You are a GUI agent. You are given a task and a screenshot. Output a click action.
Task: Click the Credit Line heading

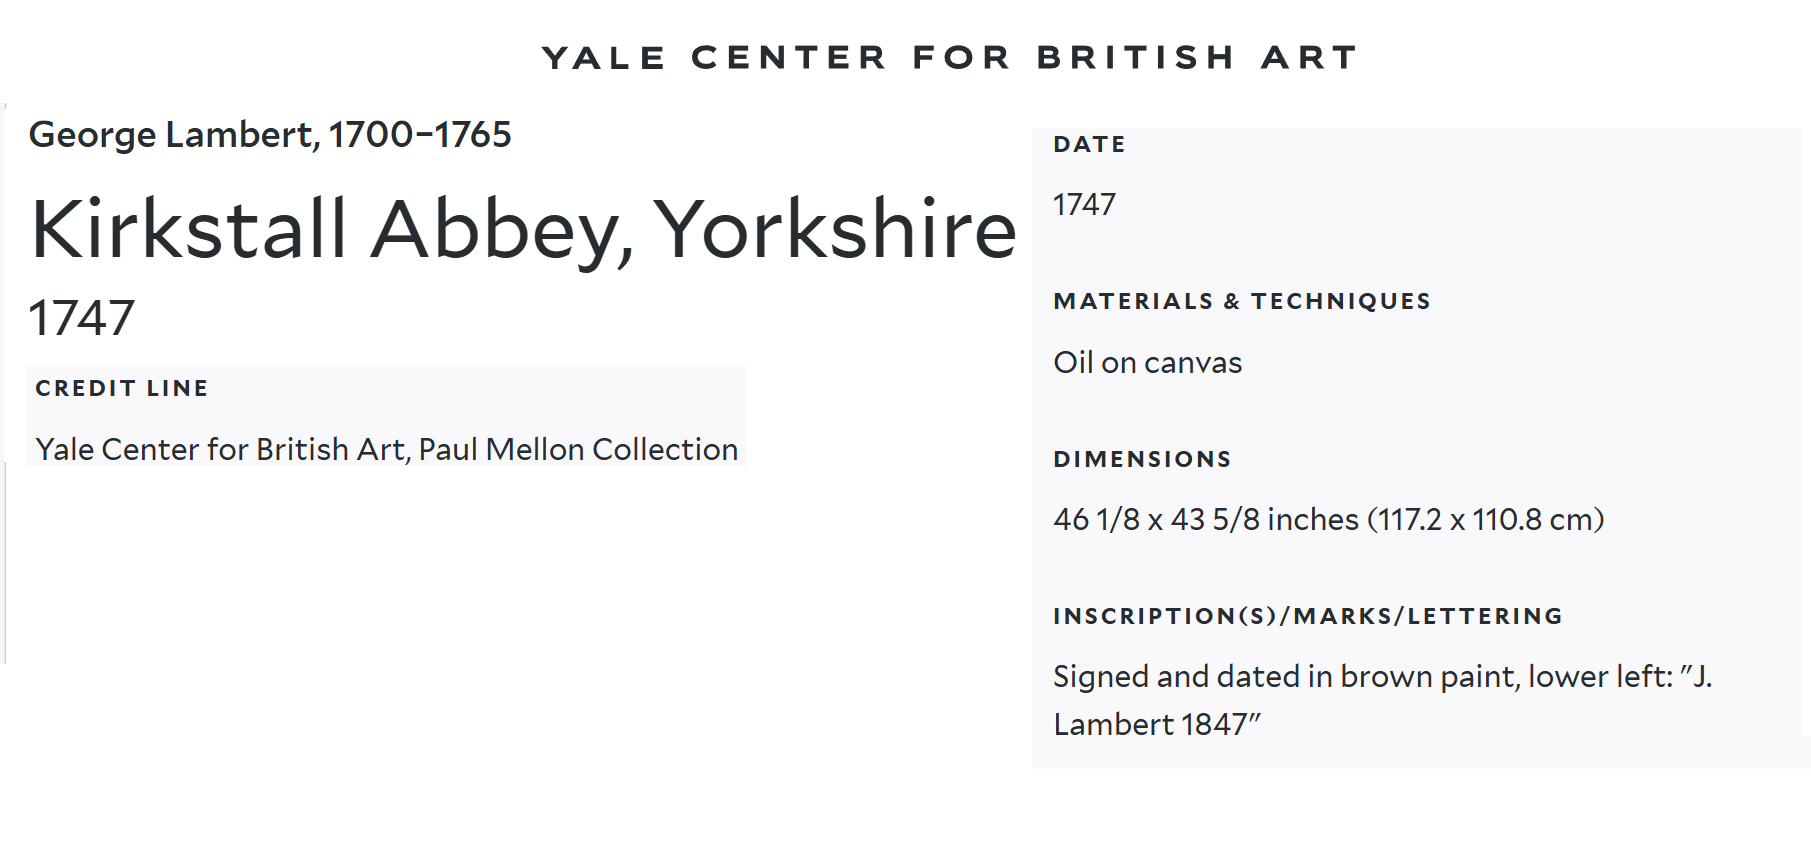click(122, 388)
